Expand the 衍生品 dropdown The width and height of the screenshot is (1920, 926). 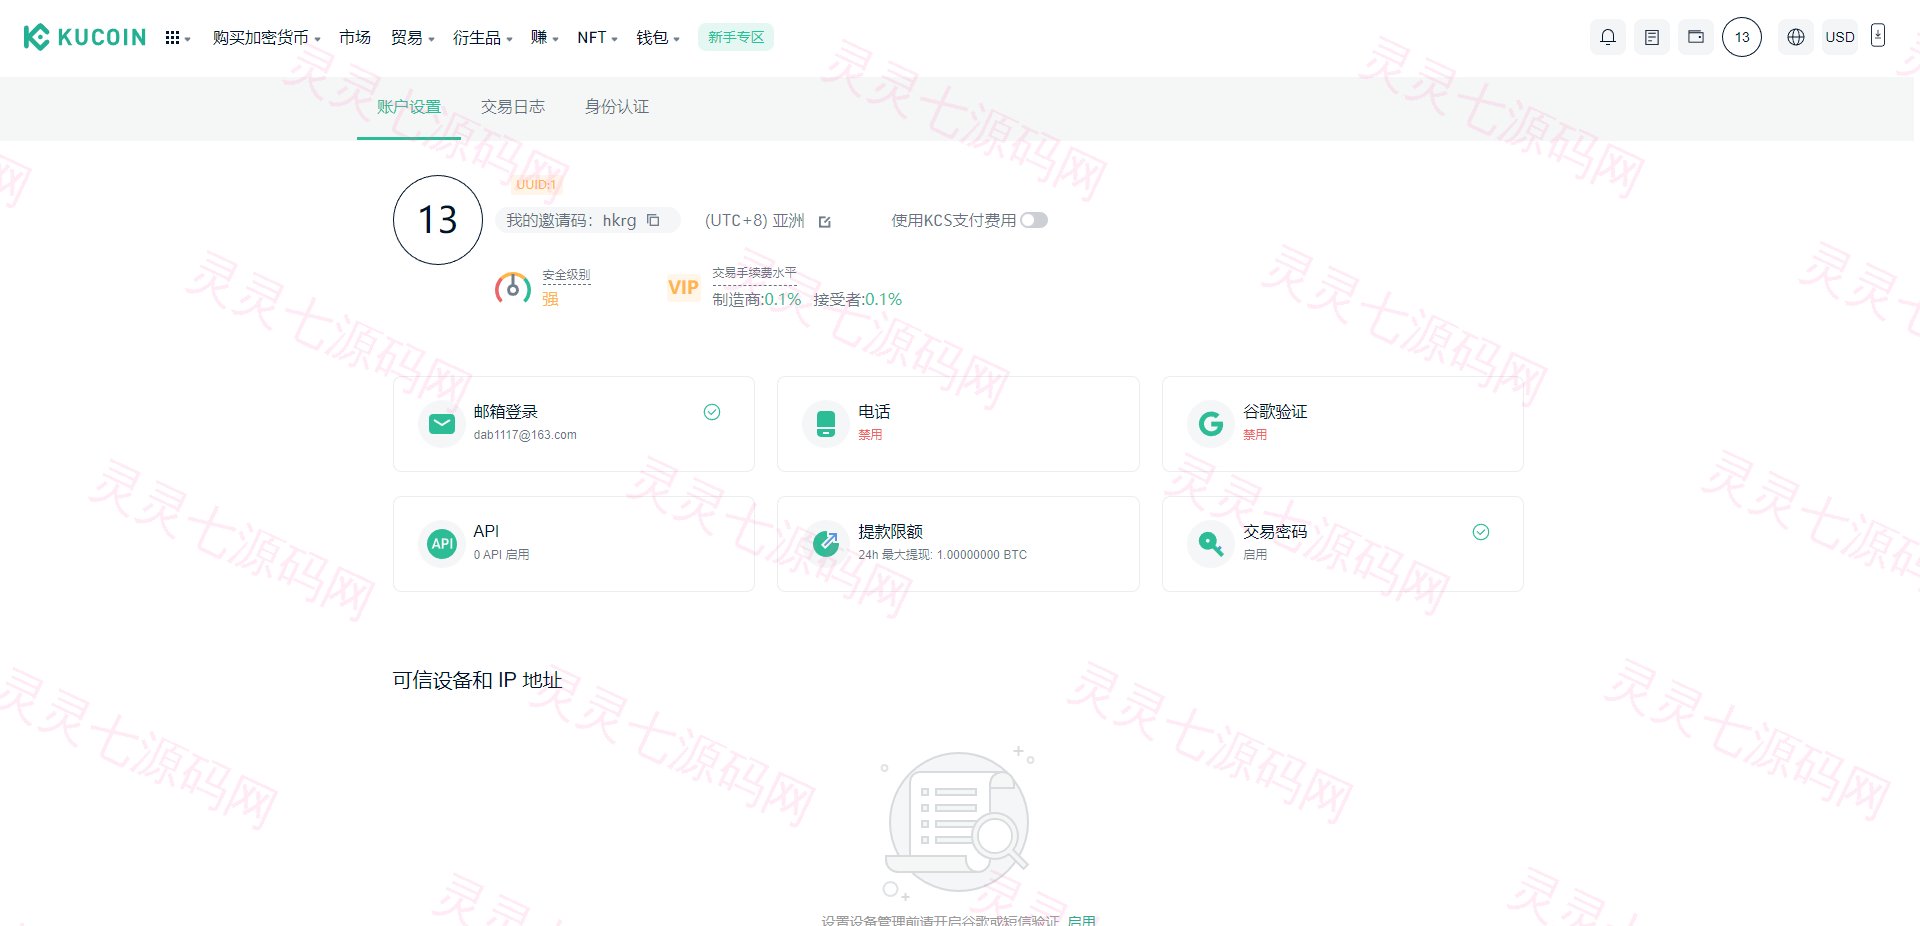(482, 38)
